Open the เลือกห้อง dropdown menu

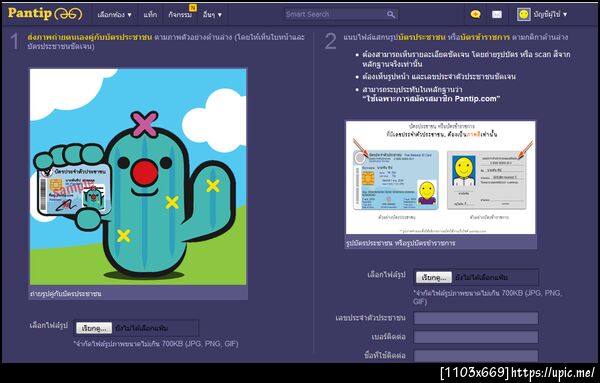tap(114, 15)
